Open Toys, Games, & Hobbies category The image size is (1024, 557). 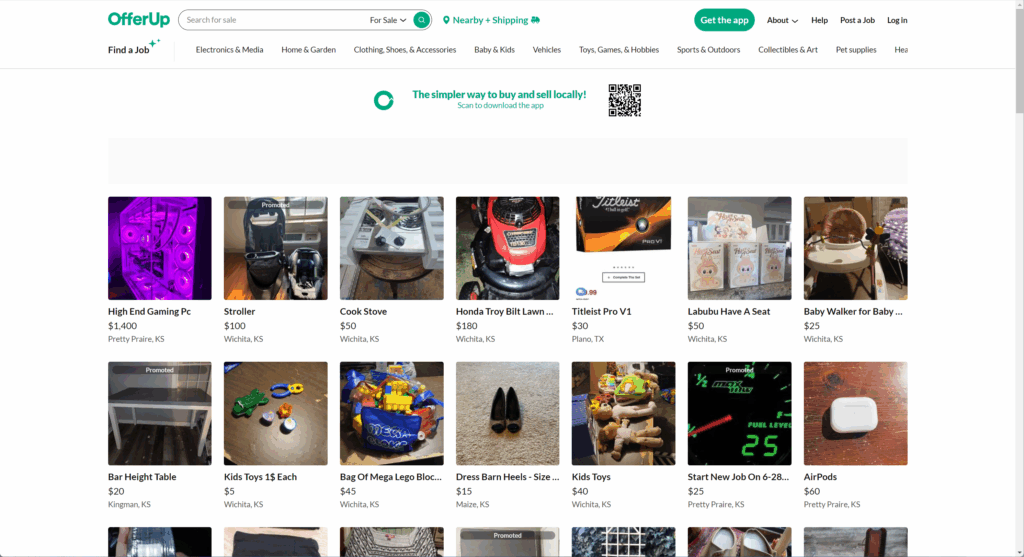618,50
